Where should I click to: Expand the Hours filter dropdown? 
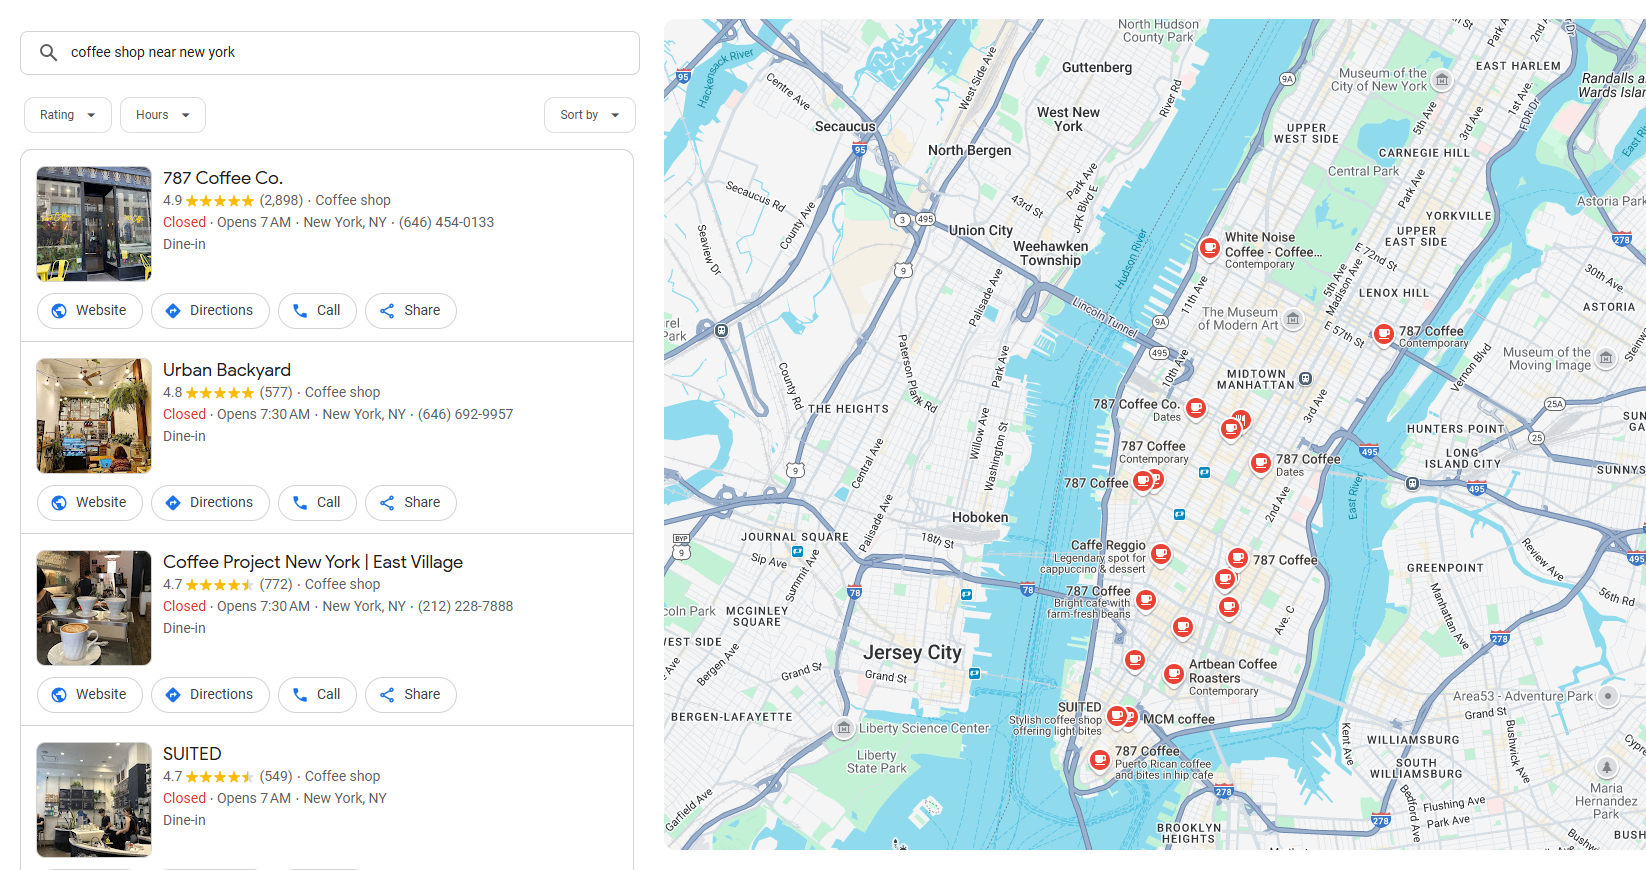pyautogui.click(x=162, y=115)
